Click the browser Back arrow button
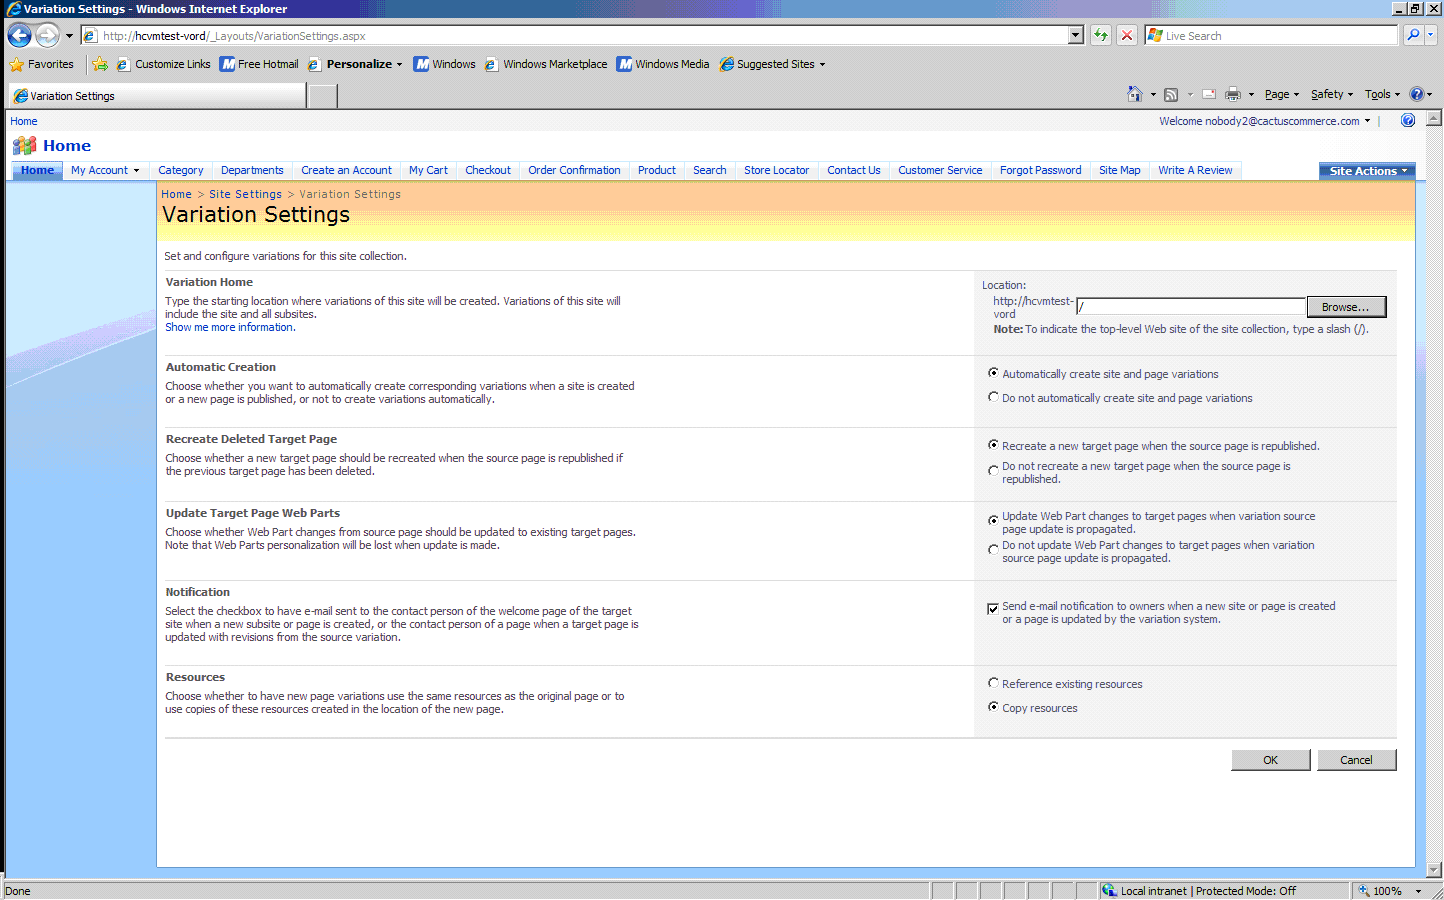 point(20,35)
